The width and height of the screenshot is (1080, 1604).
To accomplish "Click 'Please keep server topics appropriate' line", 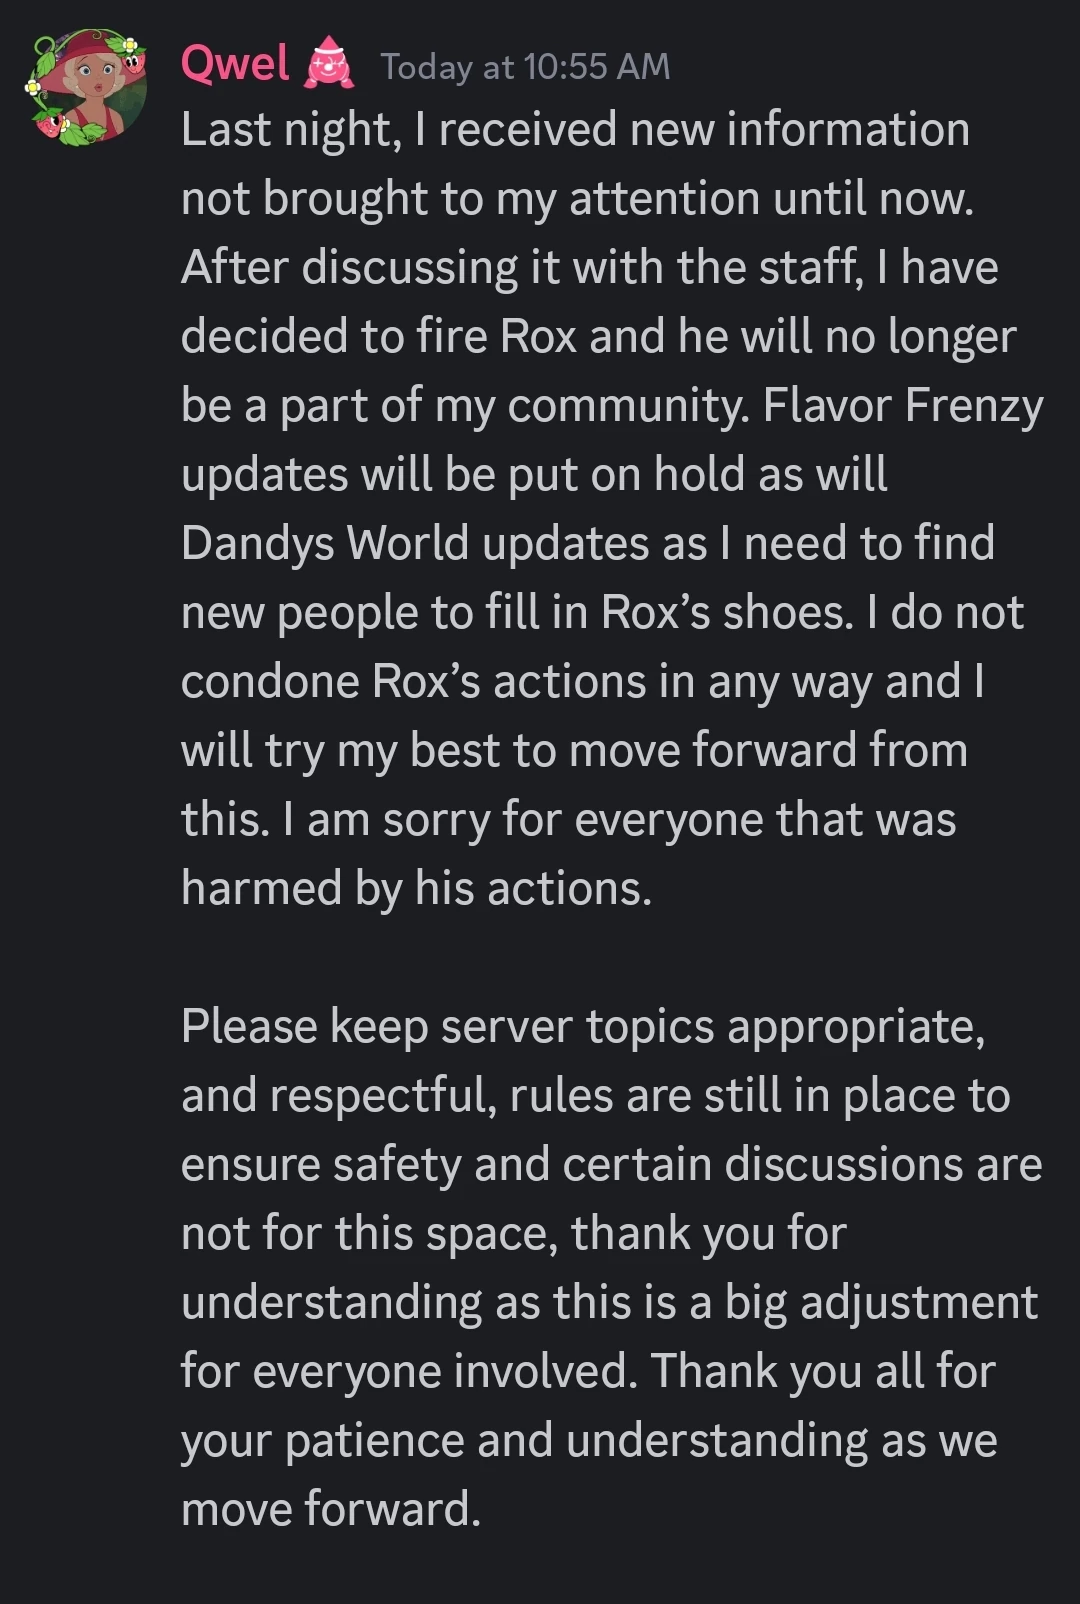I will point(583,1028).
